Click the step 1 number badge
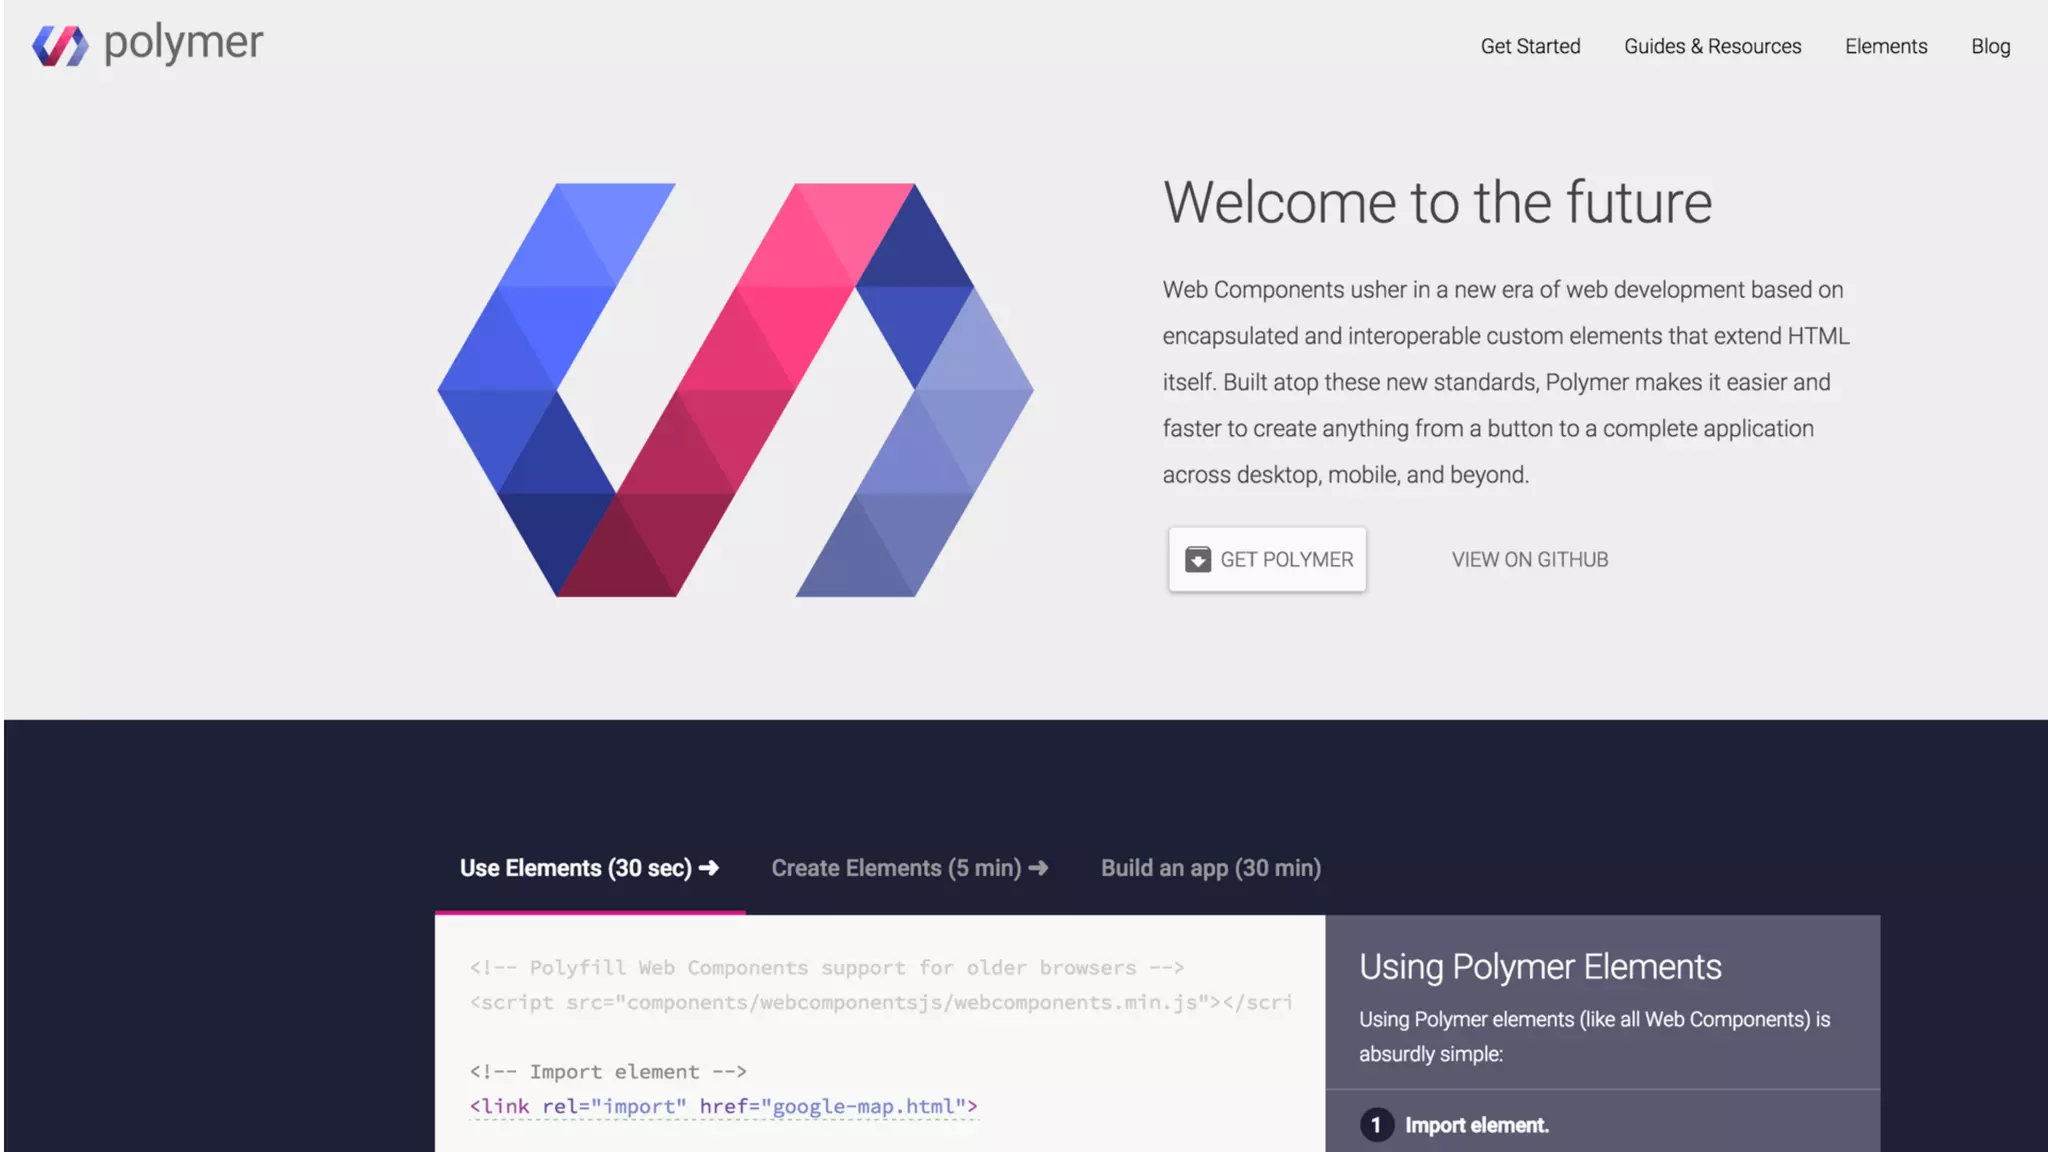Viewport: 2048px width, 1152px height. (x=1376, y=1125)
